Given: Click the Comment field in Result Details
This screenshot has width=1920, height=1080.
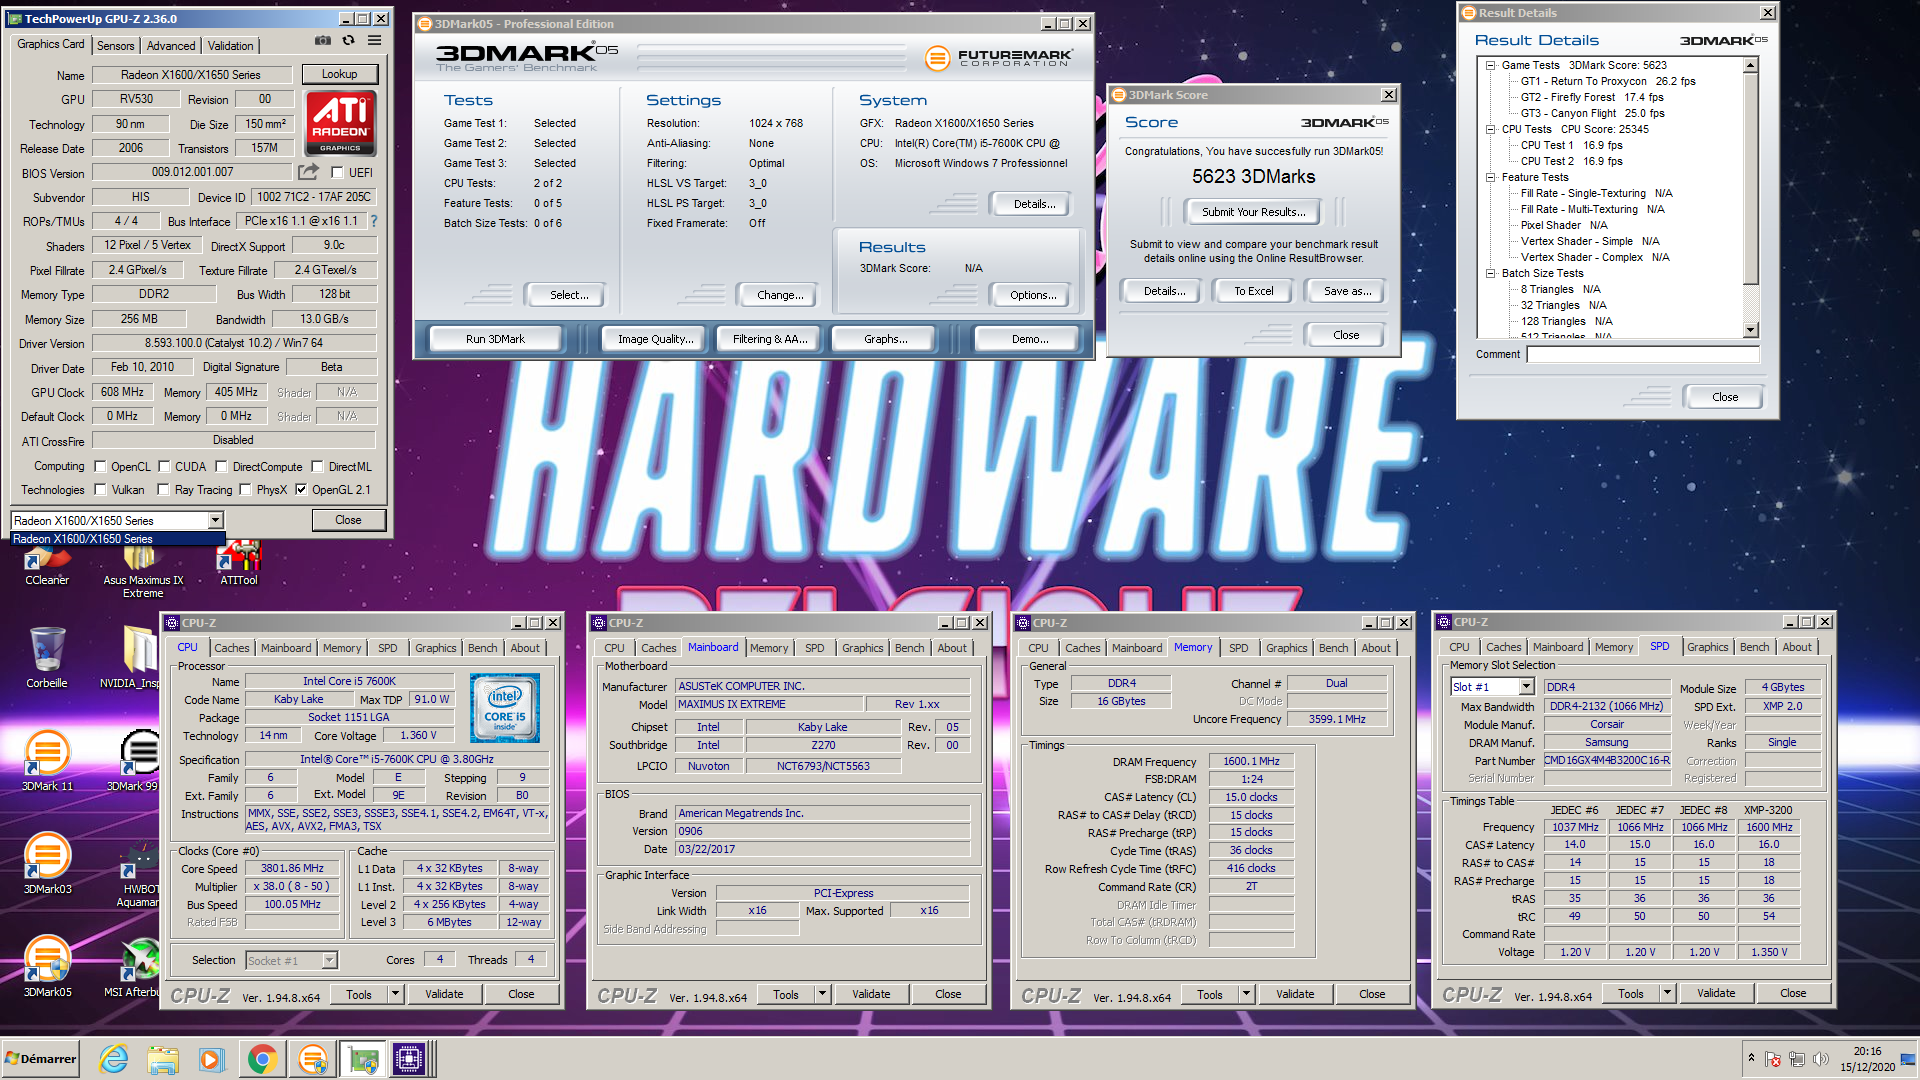Looking at the screenshot, I should [1642, 354].
